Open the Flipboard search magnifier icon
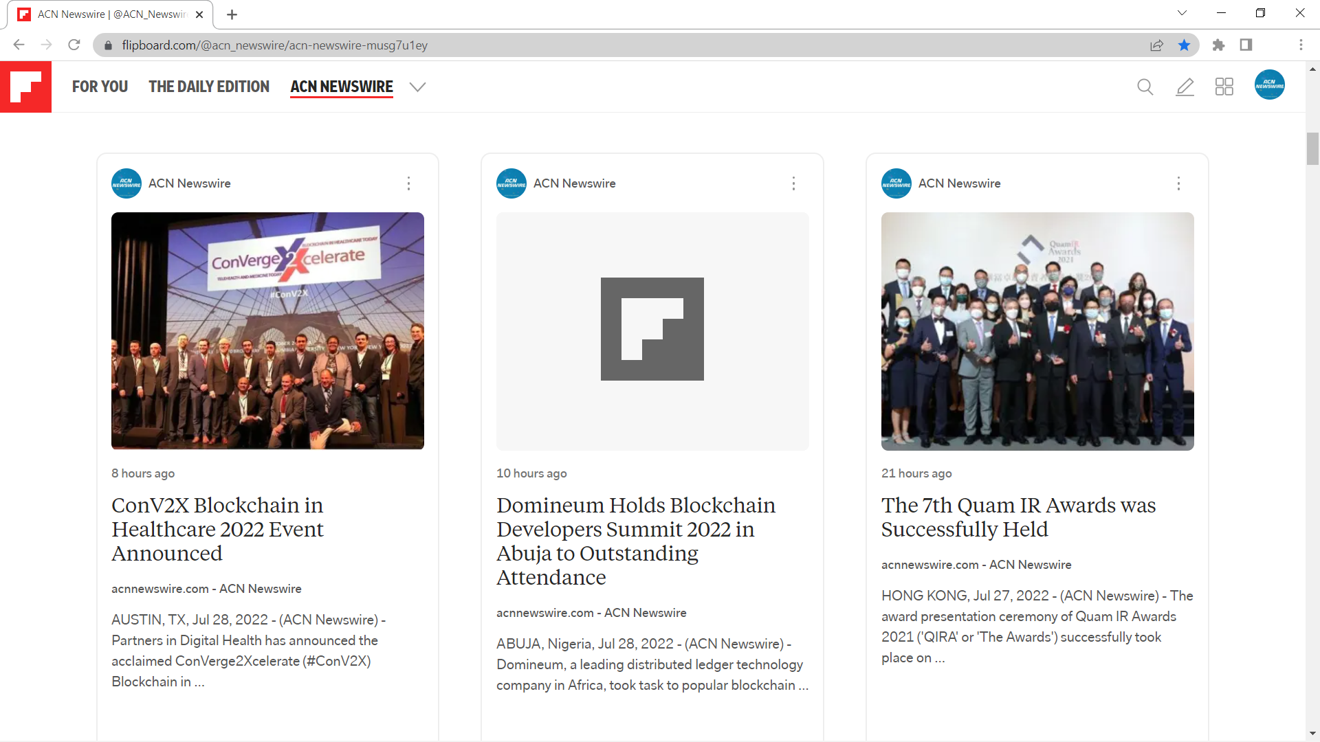 click(x=1145, y=87)
